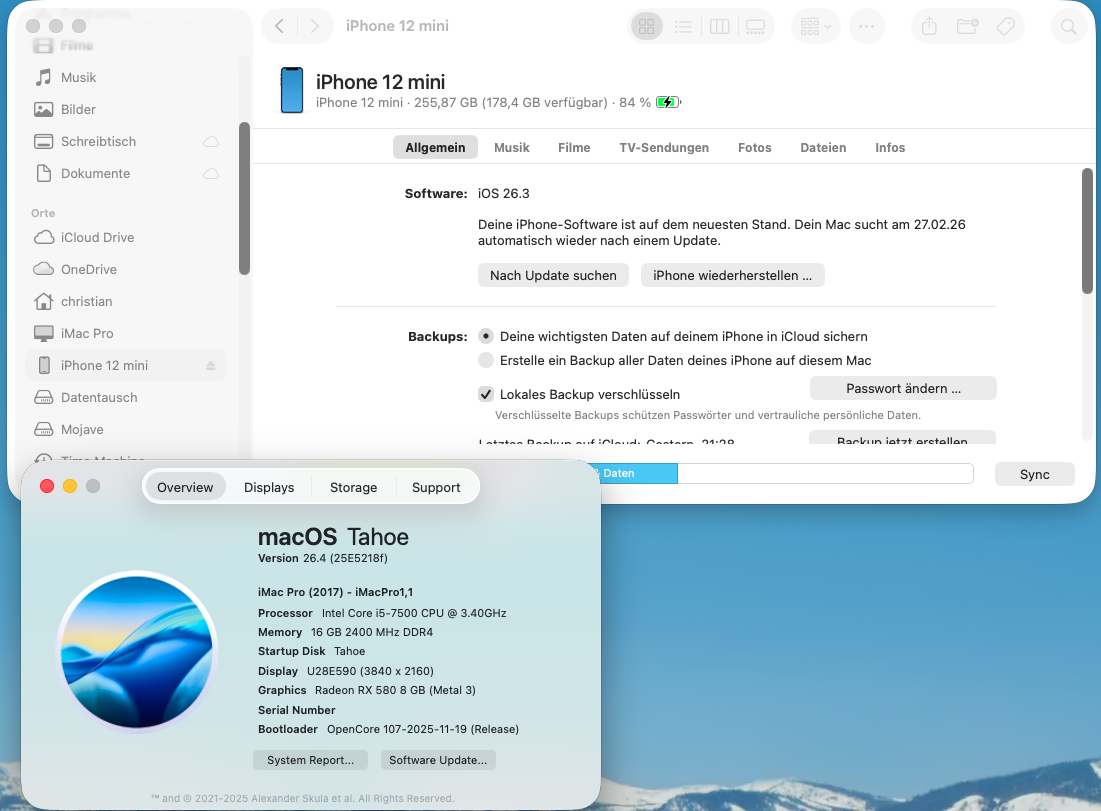
Task: Go back with the Finder back arrow
Action: coord(279,26)
